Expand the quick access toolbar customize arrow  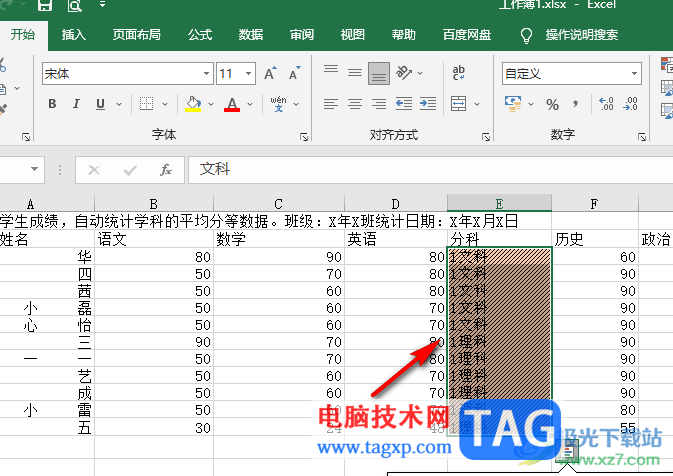(x=102, y=5)
